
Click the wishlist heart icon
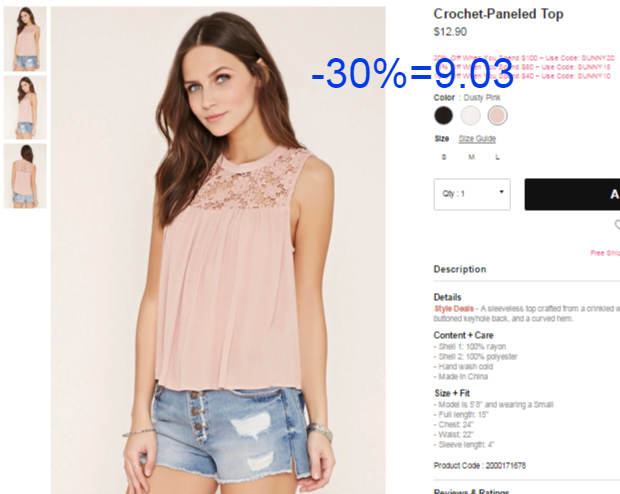(x=617, y=225)
